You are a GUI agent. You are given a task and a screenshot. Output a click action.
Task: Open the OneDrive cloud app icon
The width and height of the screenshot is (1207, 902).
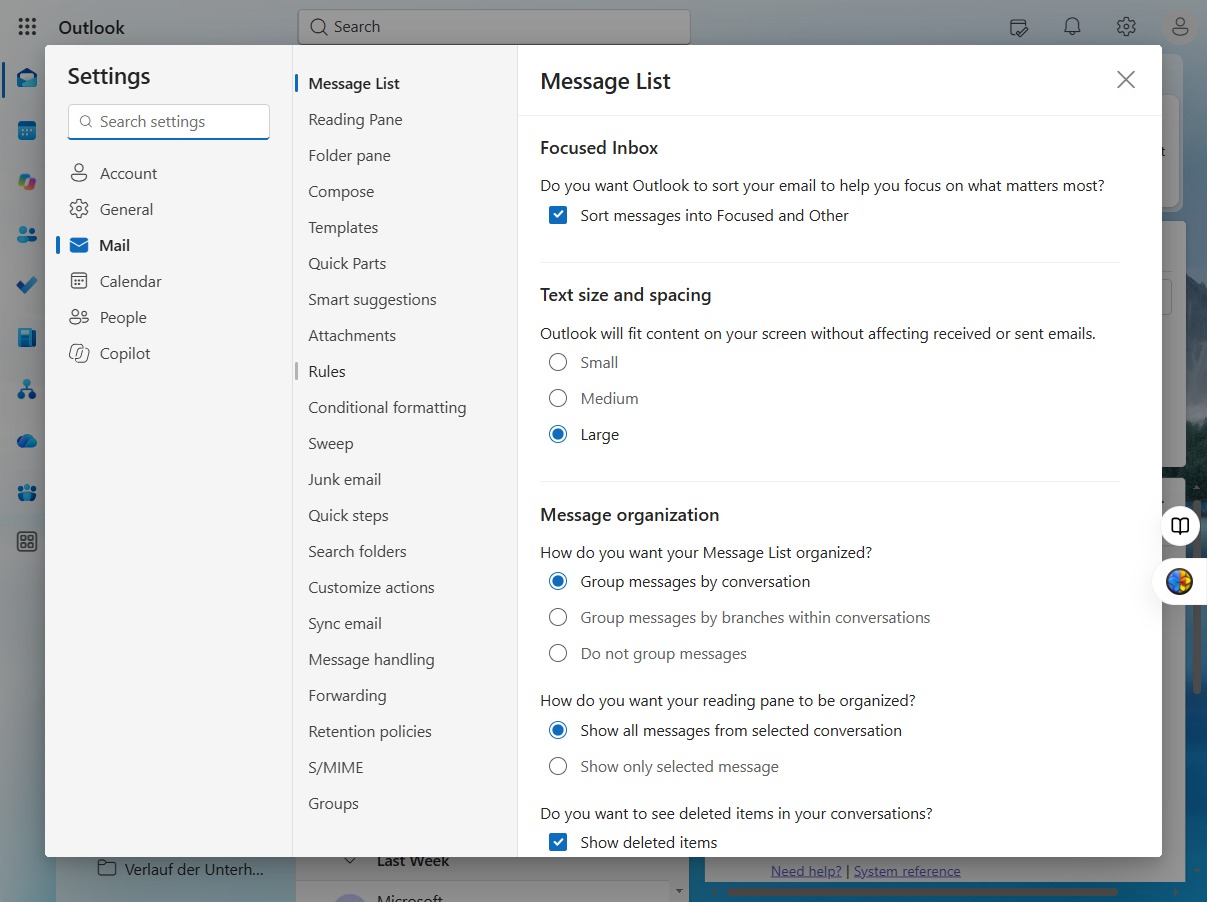(x=27, y=441)
